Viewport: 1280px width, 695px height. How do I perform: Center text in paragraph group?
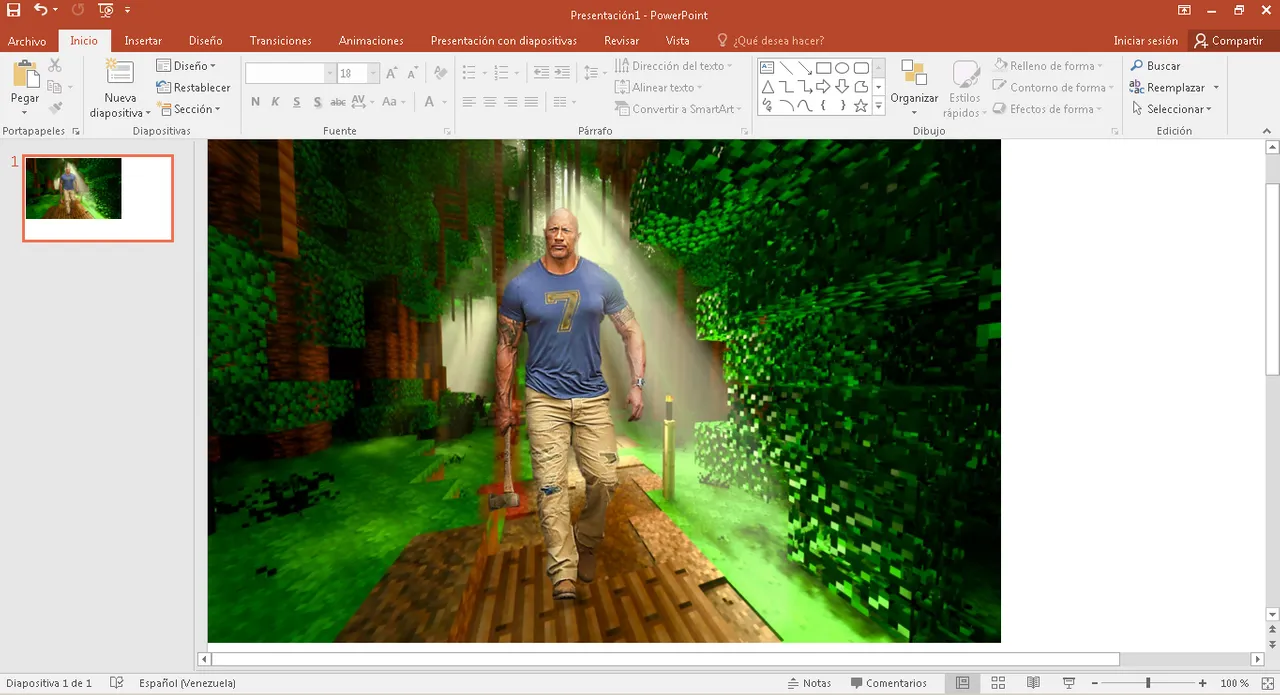point(490,102)
